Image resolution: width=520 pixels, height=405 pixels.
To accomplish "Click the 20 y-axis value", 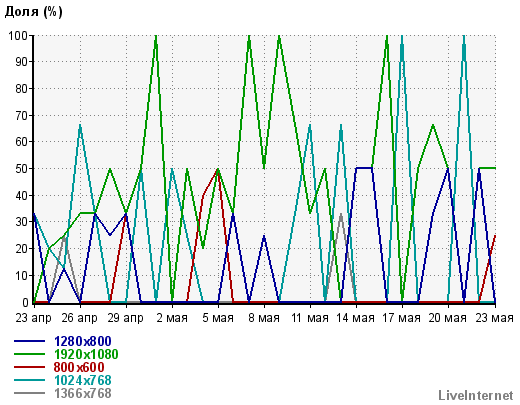I will (x=22, y=249).
